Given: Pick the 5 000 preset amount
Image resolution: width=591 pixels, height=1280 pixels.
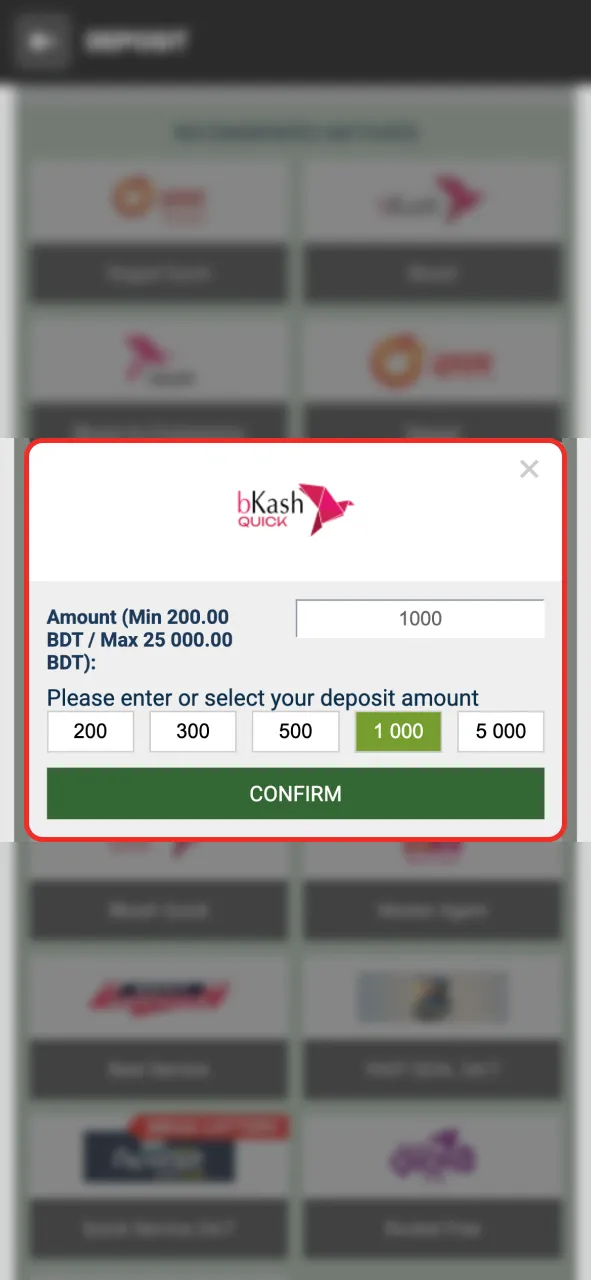Looking at the screenshot, I should pyautogui.click(x=501, y=731).
